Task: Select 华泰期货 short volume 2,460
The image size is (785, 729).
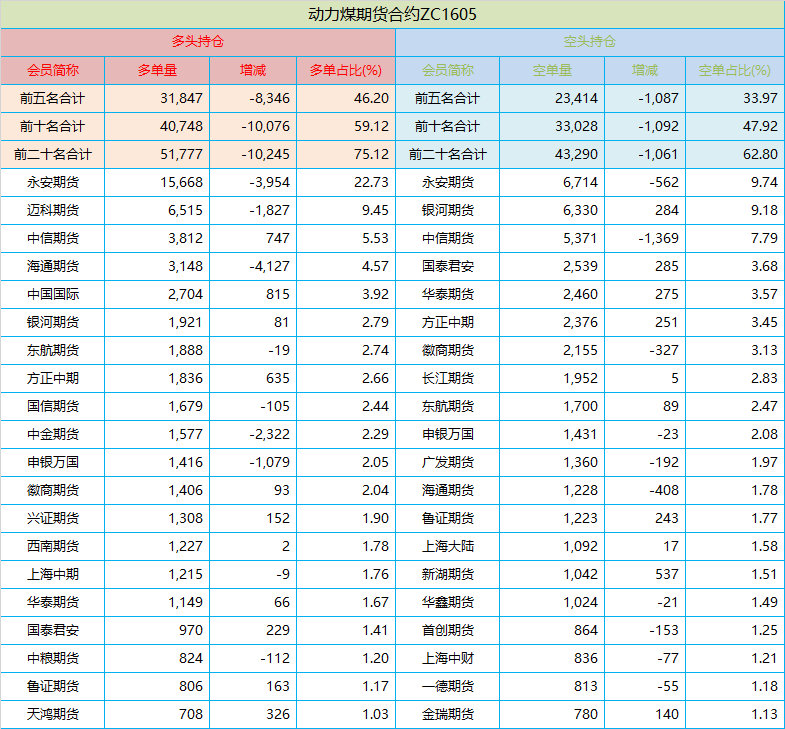Action: [580, 294]
